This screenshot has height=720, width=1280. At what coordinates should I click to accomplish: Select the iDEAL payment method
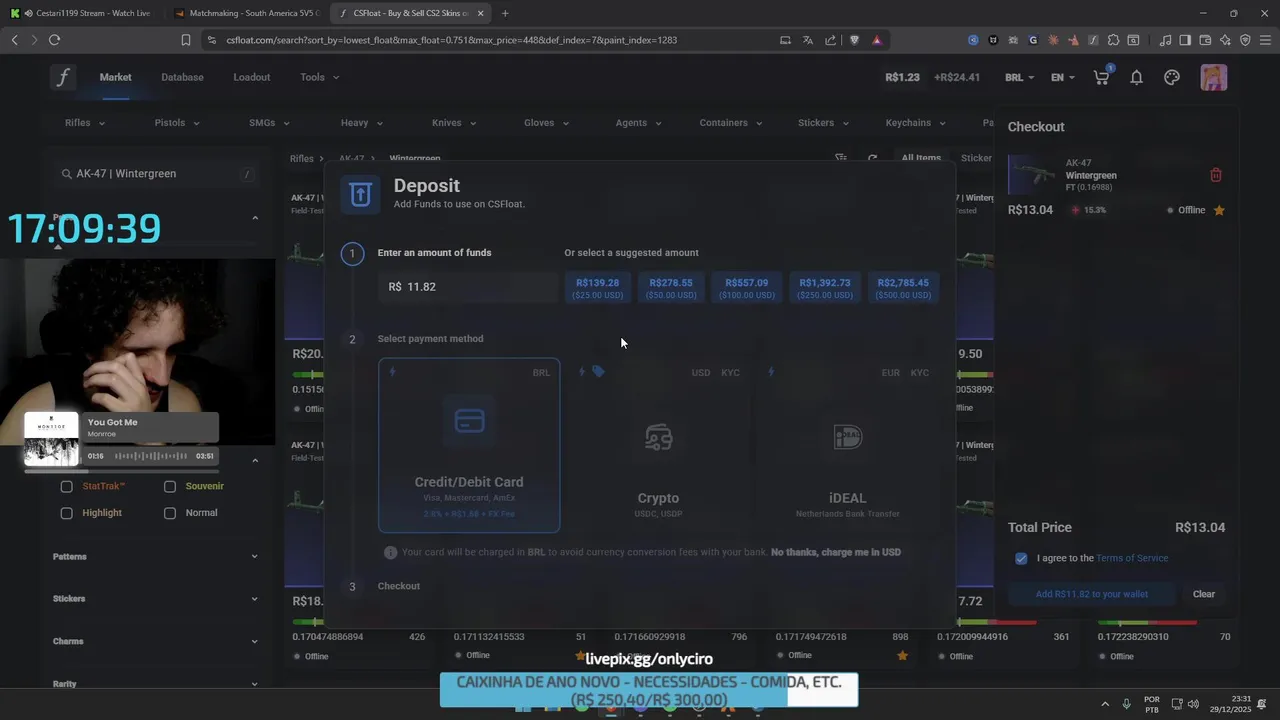[847, 446]
